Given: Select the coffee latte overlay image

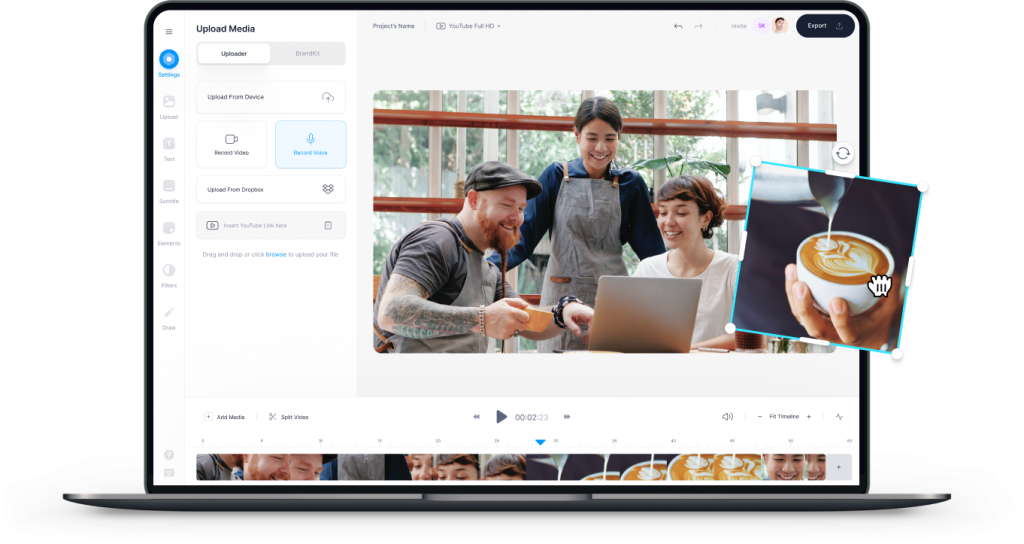Looking at the screenshot, I should (x=827, y=257).
